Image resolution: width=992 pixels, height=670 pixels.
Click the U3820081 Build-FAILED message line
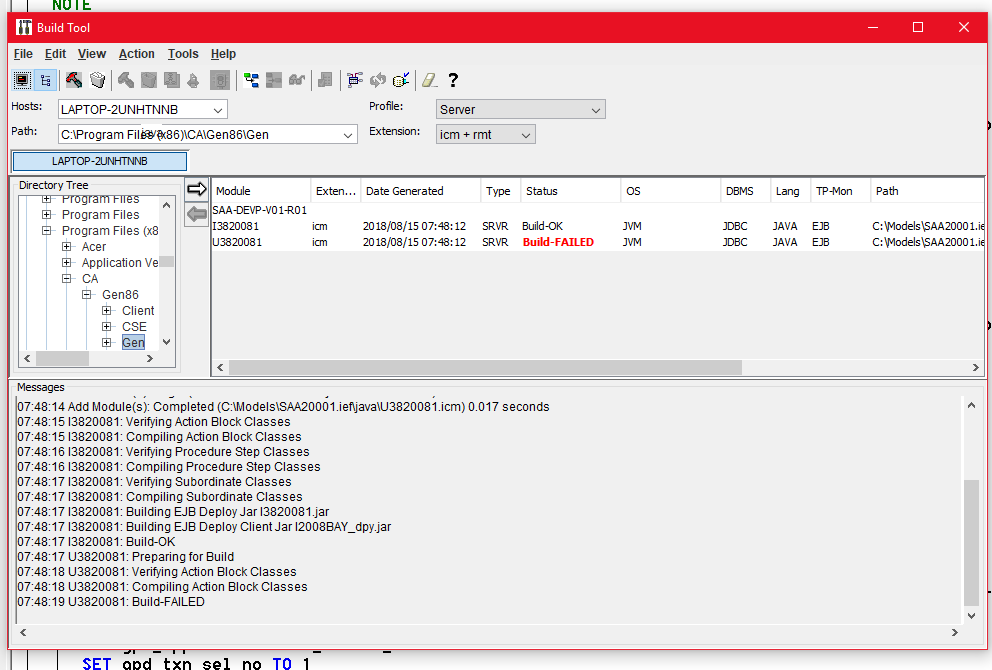click(x=111, y=602)
